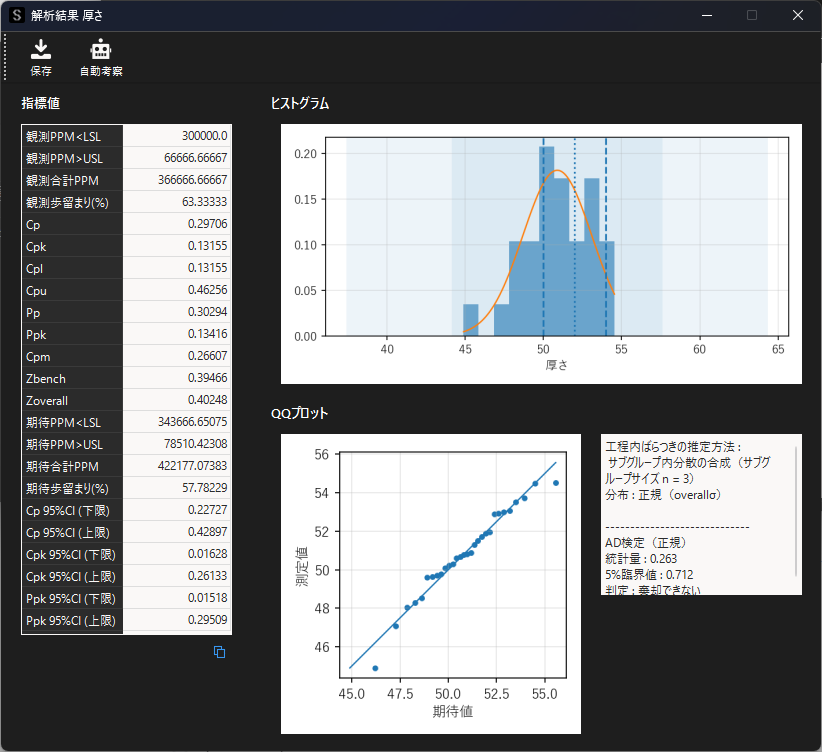Select the 観測PPM<LSL row label
The height and width of the screenshot is (752, 822).
(72, 136)
